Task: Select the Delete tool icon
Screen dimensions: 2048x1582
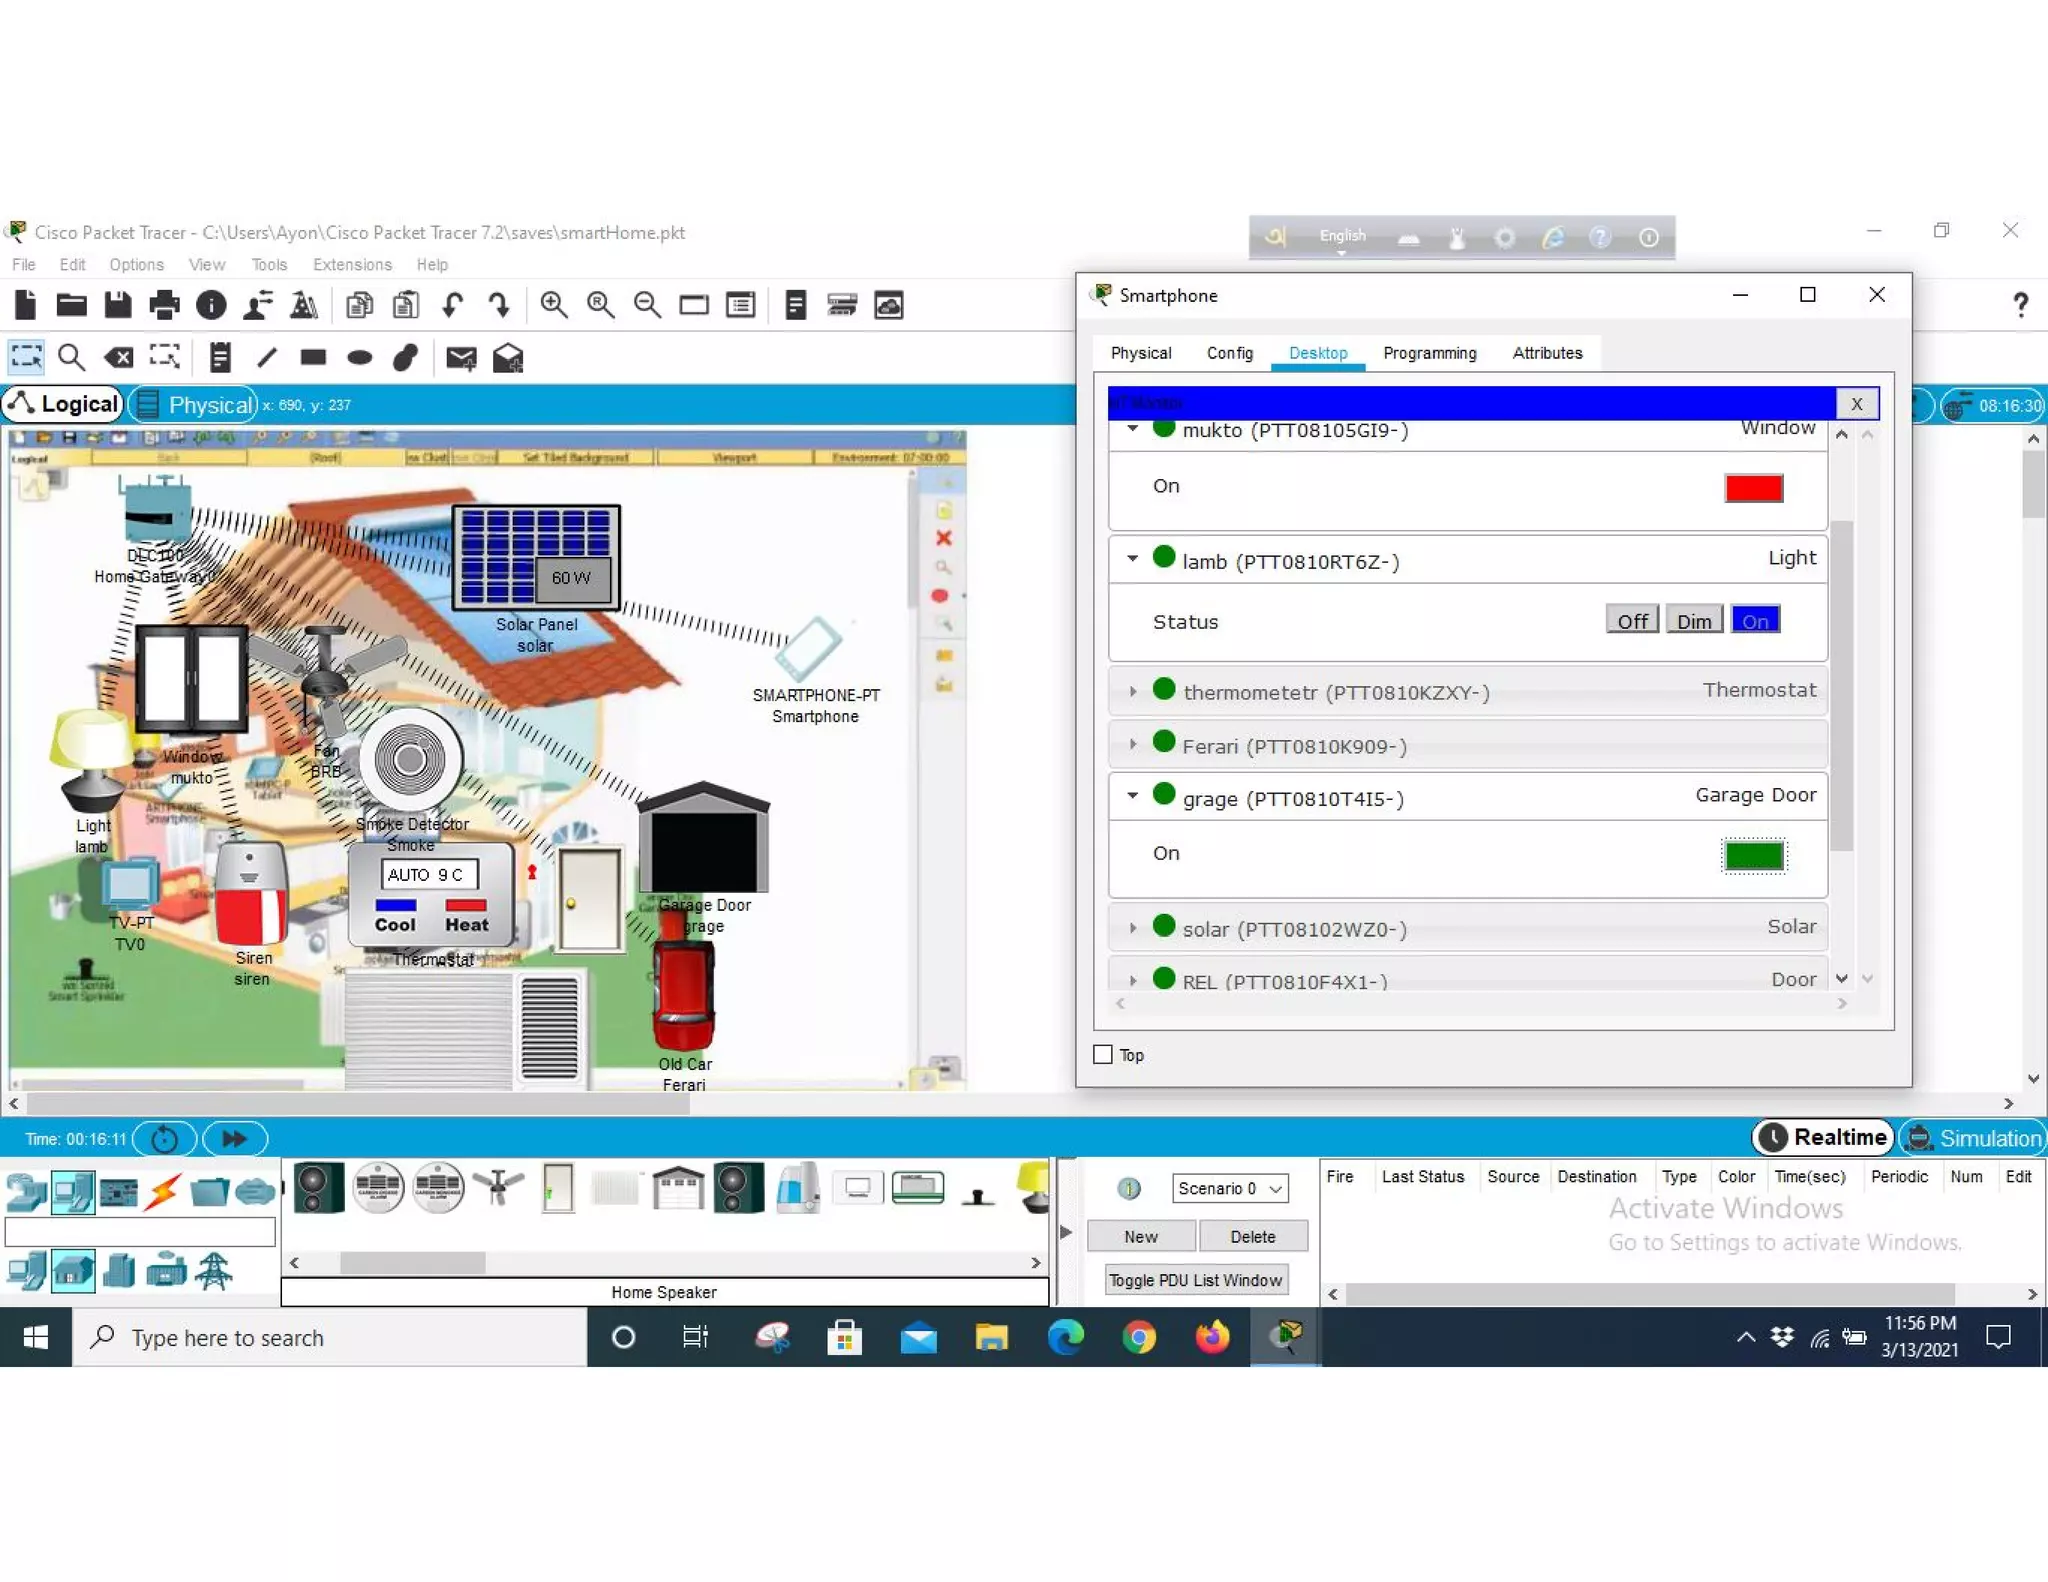Action: point(118,357)
